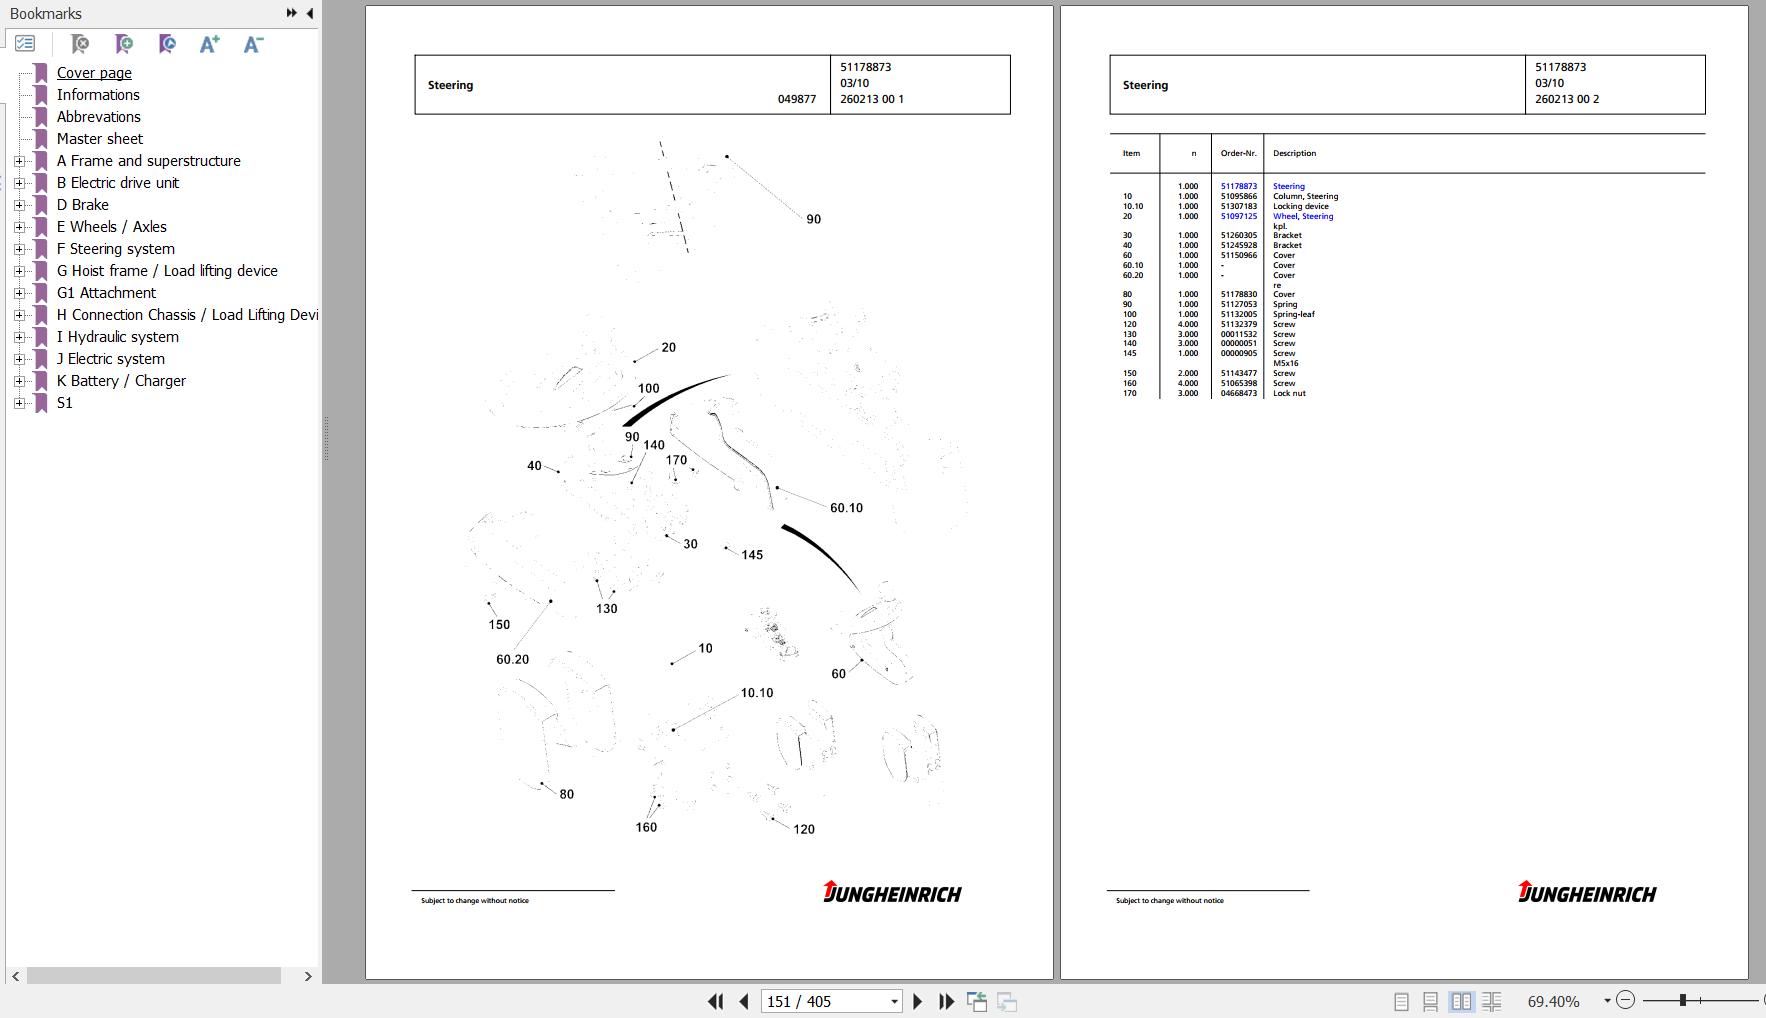Go to last page
The image size is (1766, 1018).
coord(946,1001)
